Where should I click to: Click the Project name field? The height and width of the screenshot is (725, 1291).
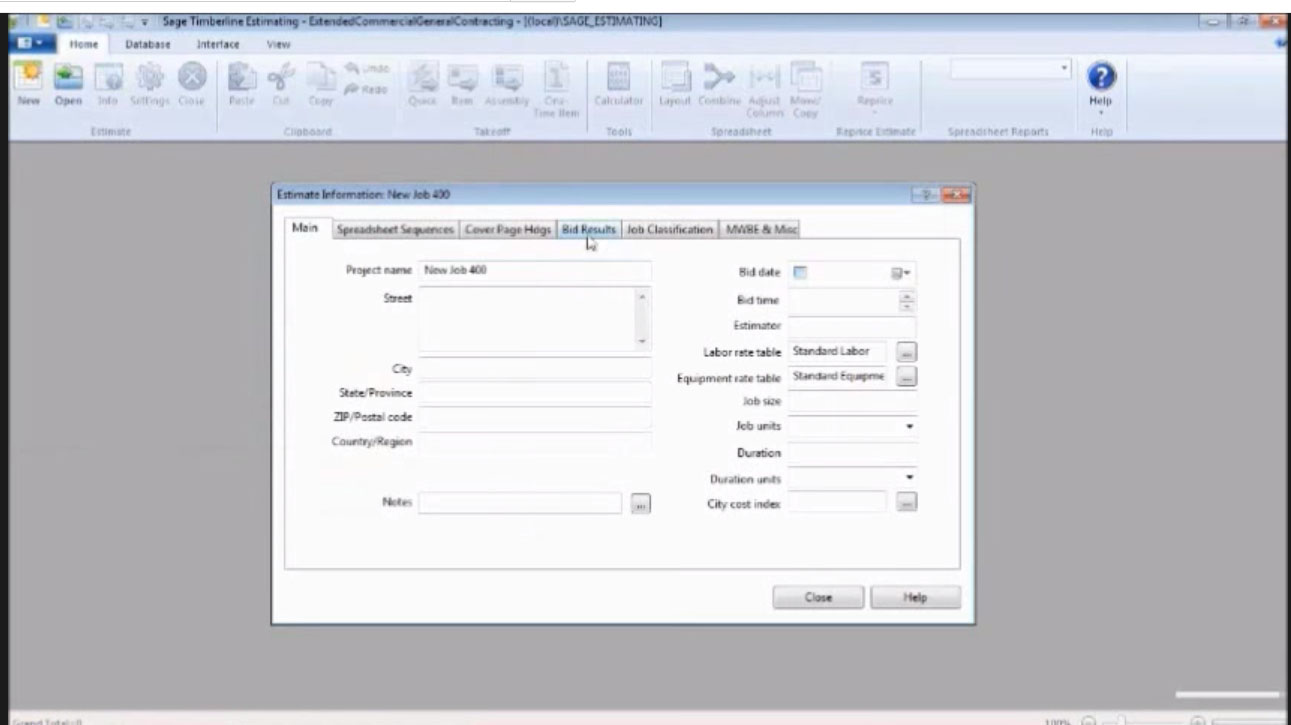tap(535, 271)
